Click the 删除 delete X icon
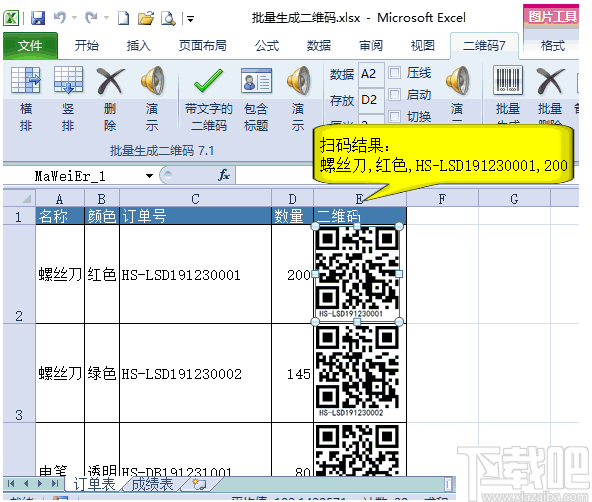Image resolution: width=592 pixels, height=502 pixels. point(110,80)
